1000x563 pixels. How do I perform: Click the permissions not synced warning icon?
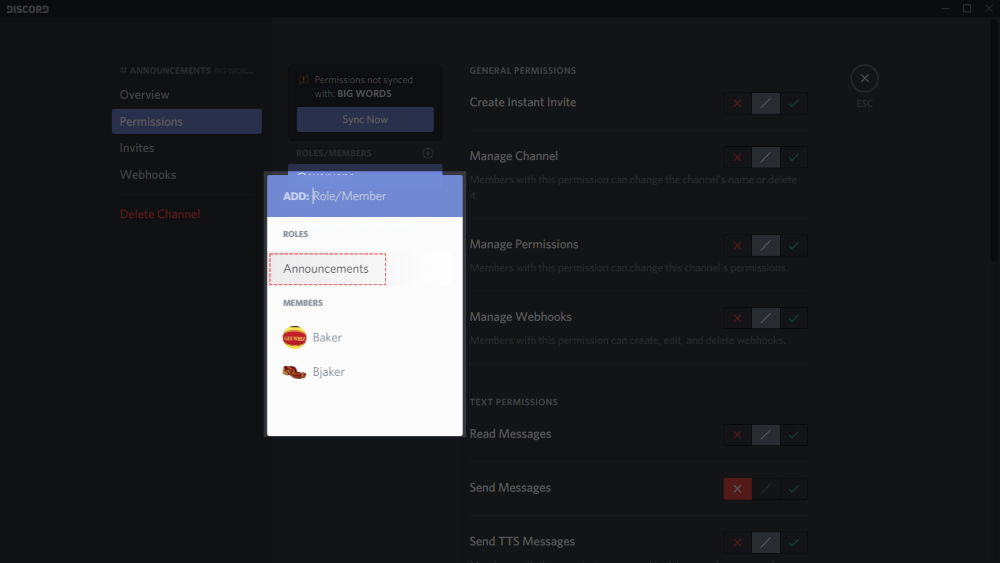[304, 80]
